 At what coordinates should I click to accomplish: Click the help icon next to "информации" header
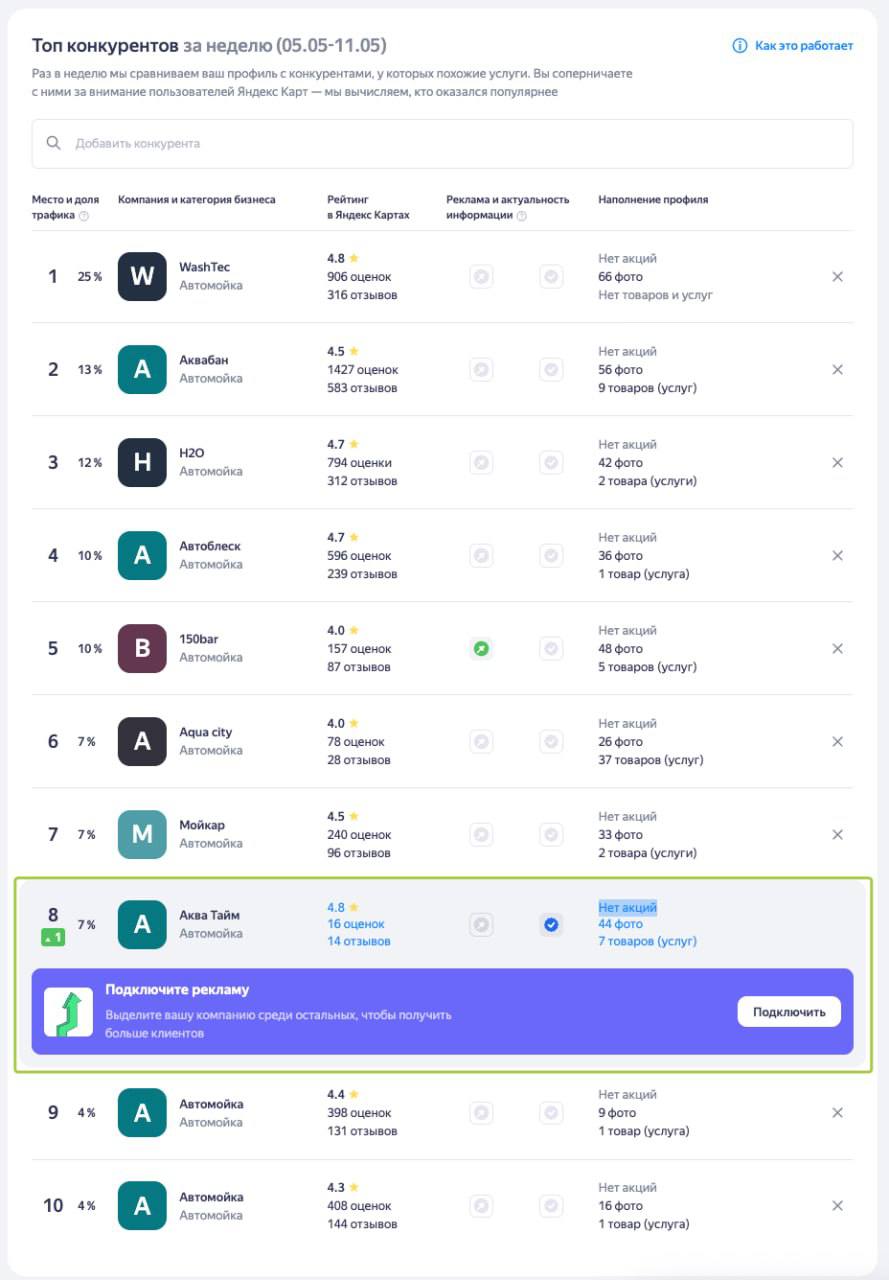[x=522, y=216]
